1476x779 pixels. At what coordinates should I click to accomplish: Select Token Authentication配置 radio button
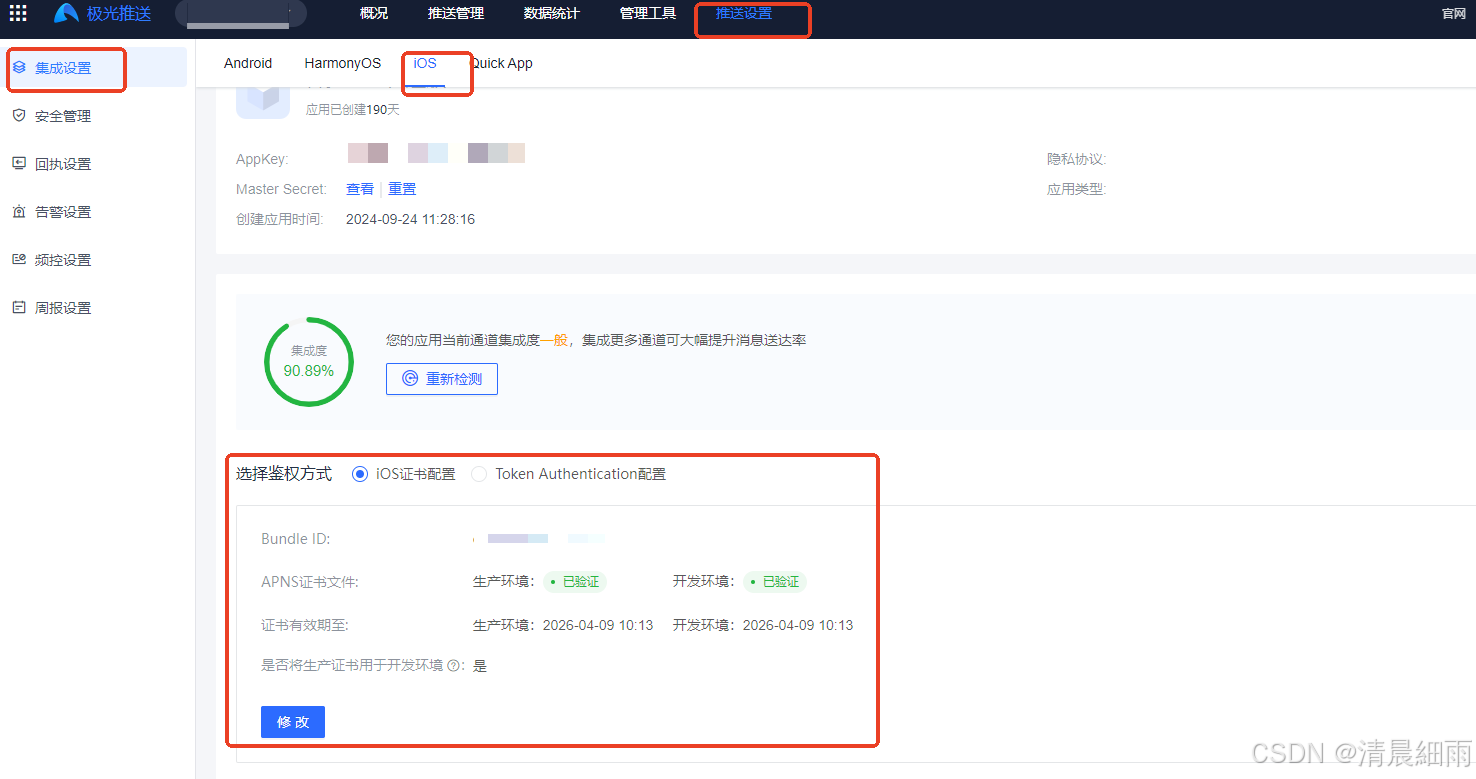[x=480, y=474]
